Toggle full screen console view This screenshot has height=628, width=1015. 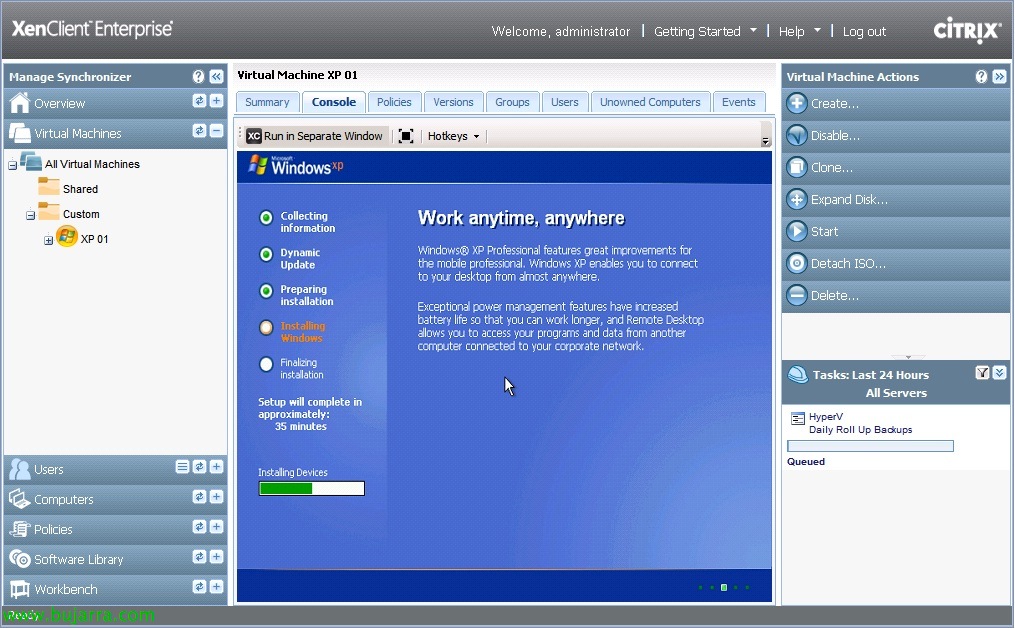click(x=406, y=136)
